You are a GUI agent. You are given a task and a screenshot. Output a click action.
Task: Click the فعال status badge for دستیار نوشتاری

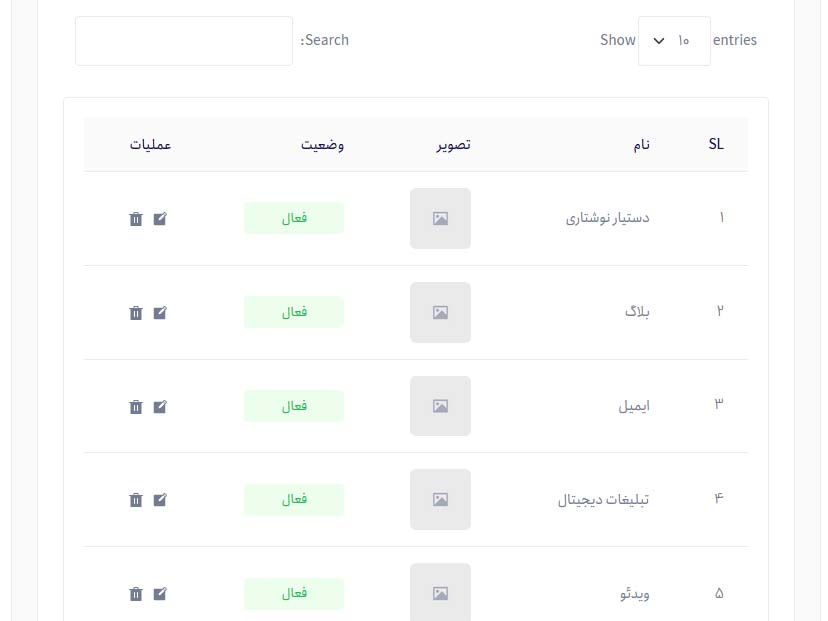pyautogui.click(x=294, y=218)
